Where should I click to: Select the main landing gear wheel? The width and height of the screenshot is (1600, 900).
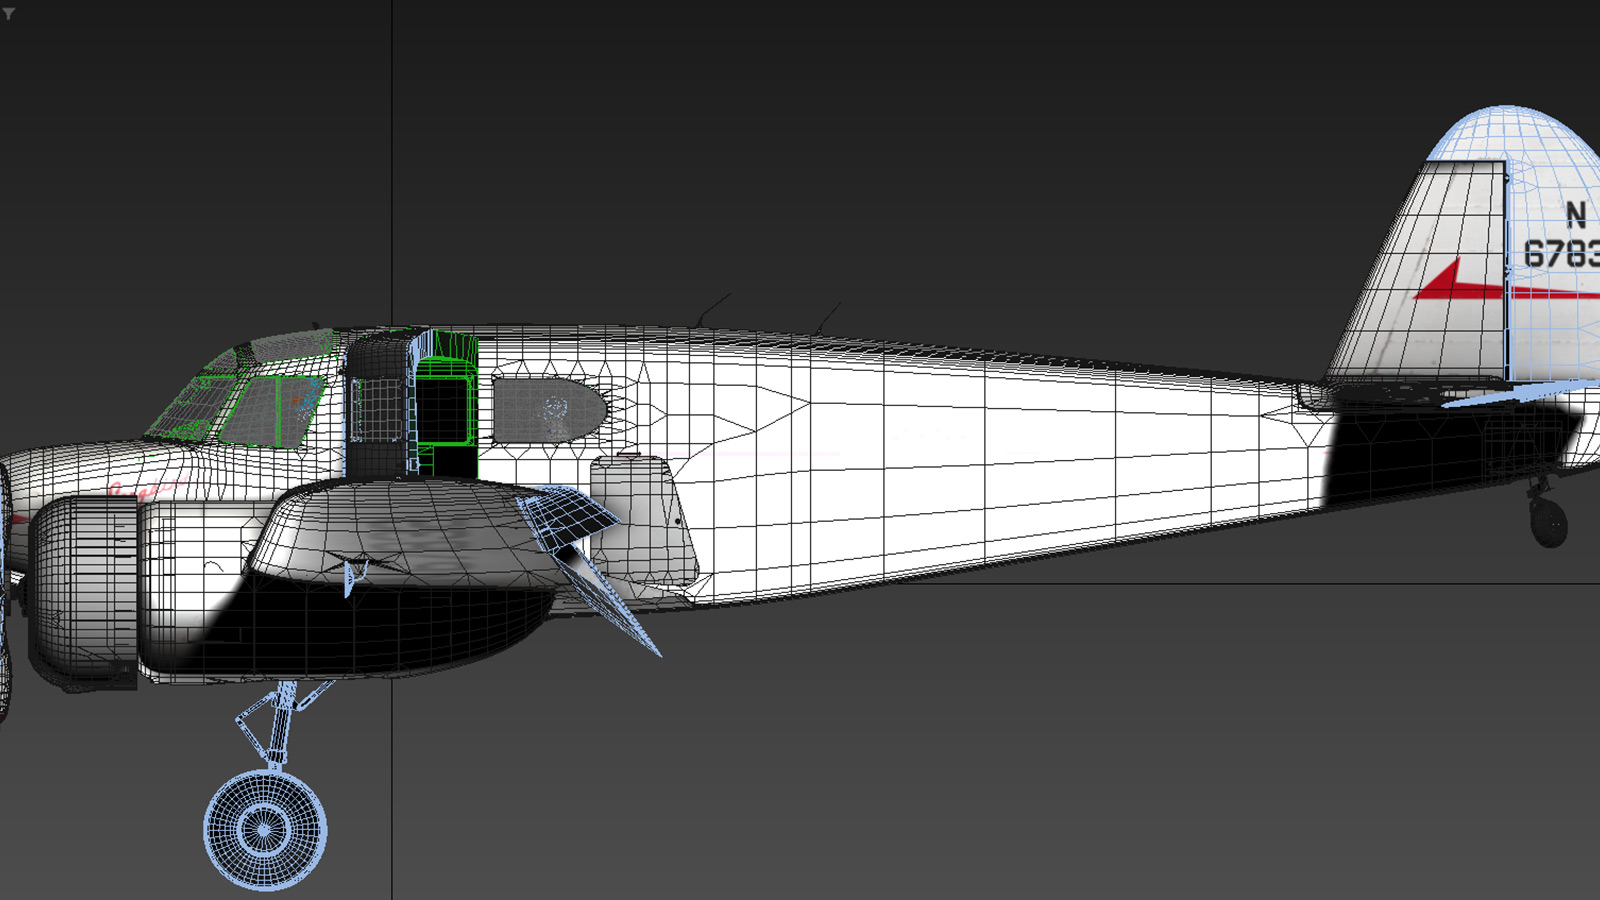[265, 828]
